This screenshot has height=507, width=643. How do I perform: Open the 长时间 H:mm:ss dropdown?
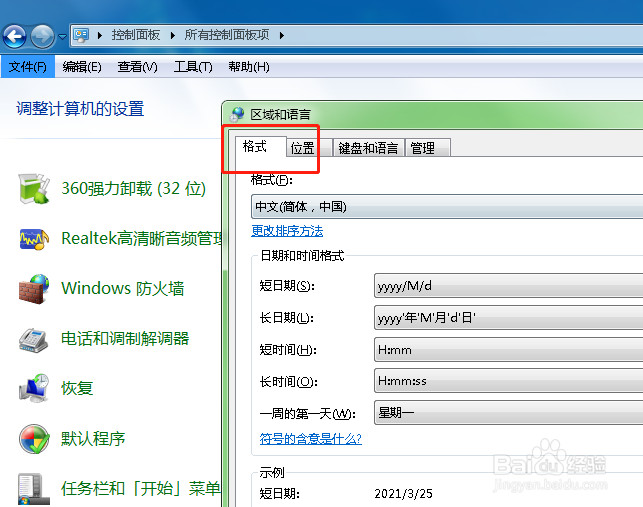click(508, 381)
